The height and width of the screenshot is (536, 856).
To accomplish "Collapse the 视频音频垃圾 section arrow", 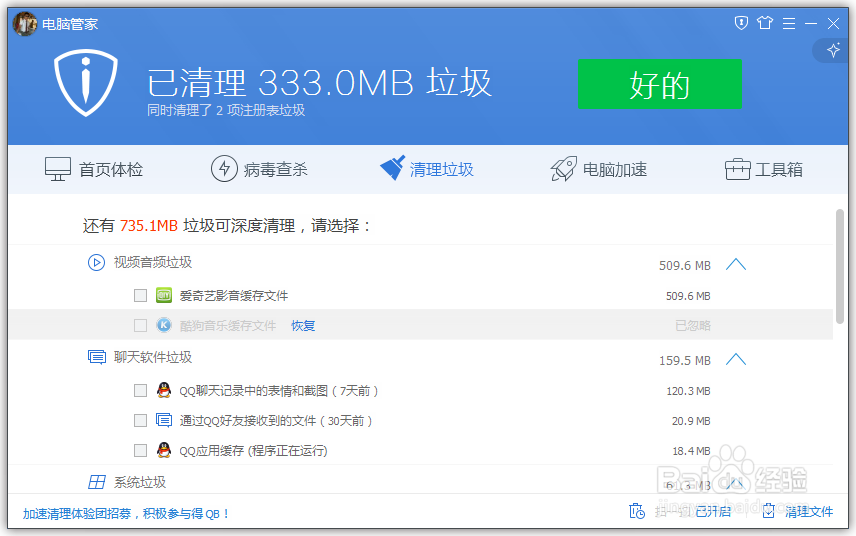I will (735, 265).
